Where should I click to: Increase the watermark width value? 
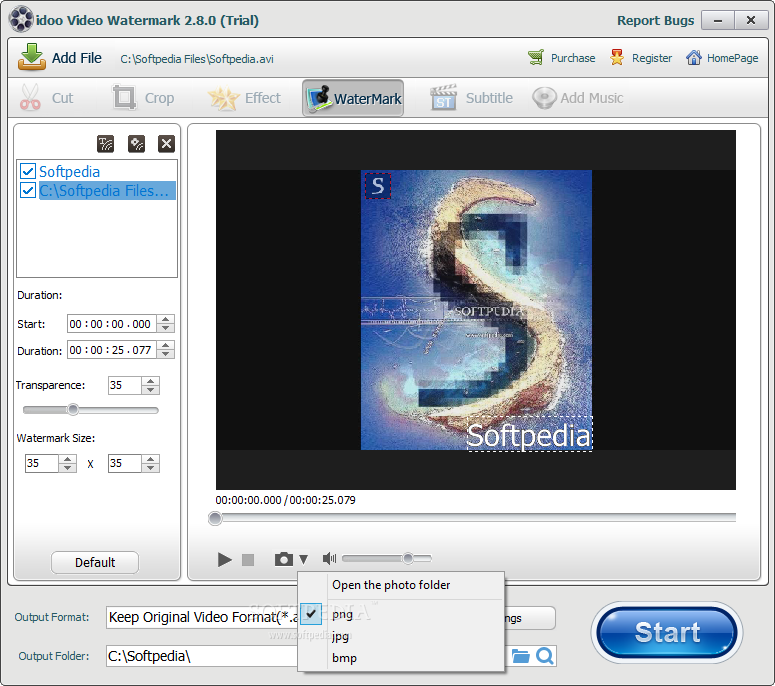[67, 459]
